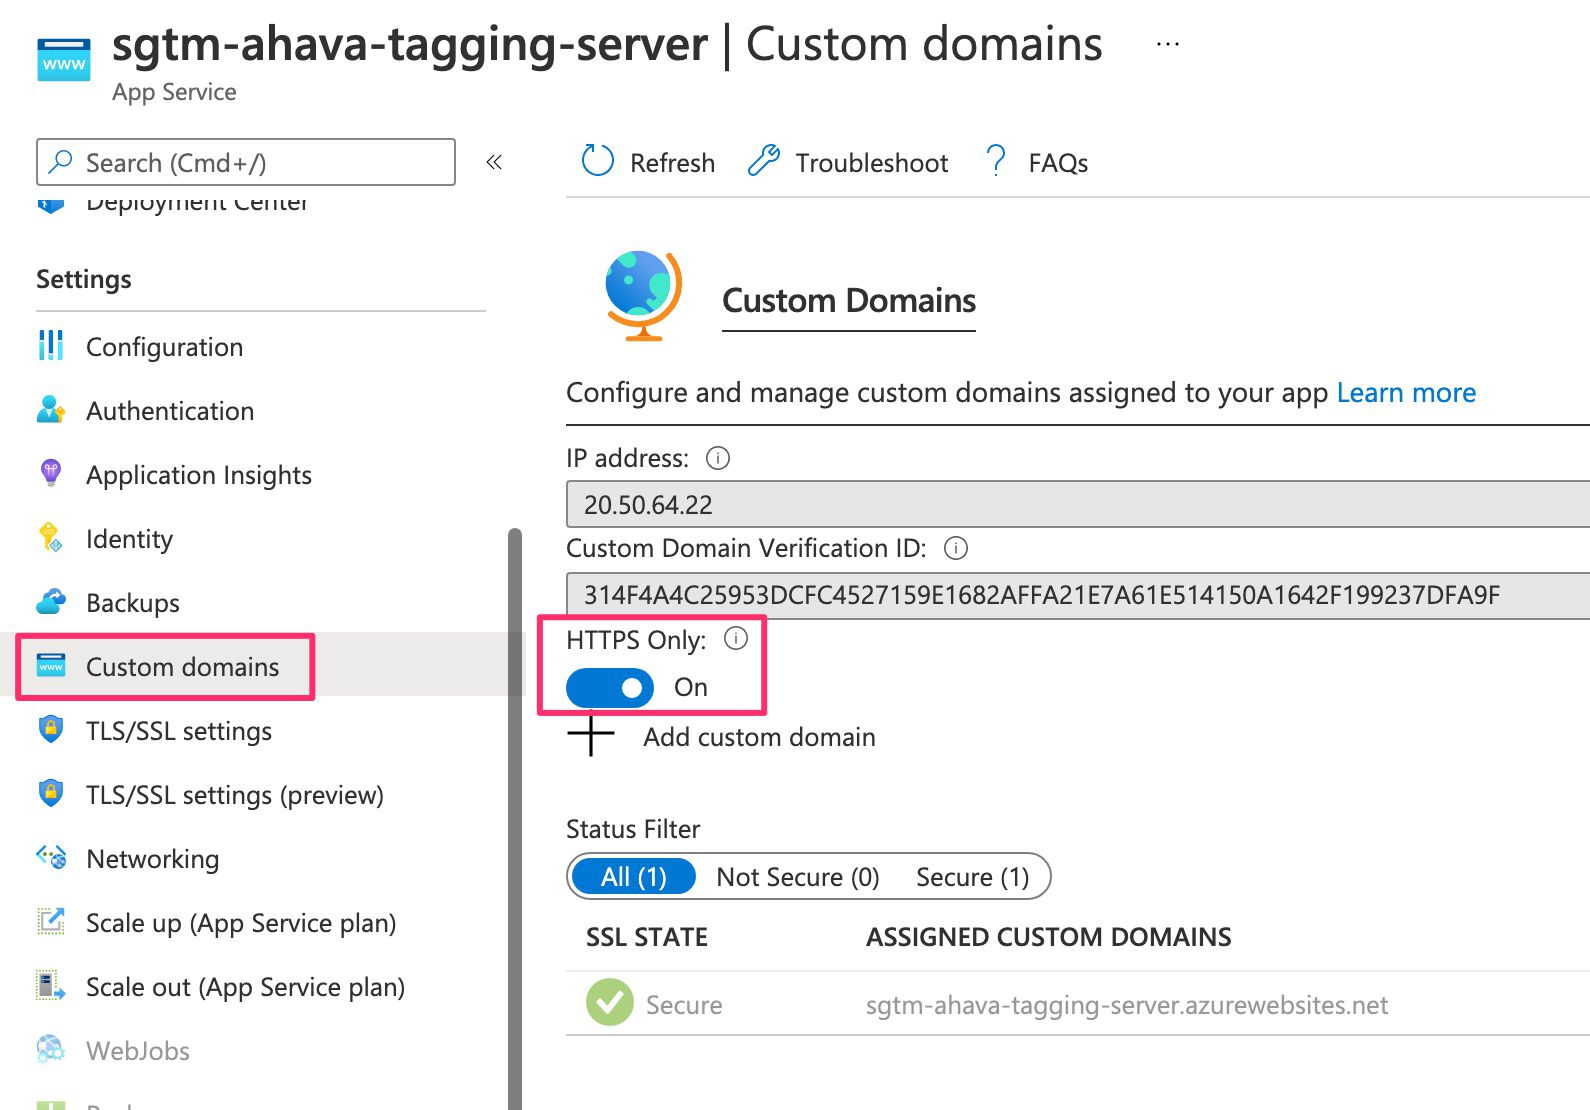Follow the Learn more link
Screen dimensions: 1590x1110
(1406, 392)
